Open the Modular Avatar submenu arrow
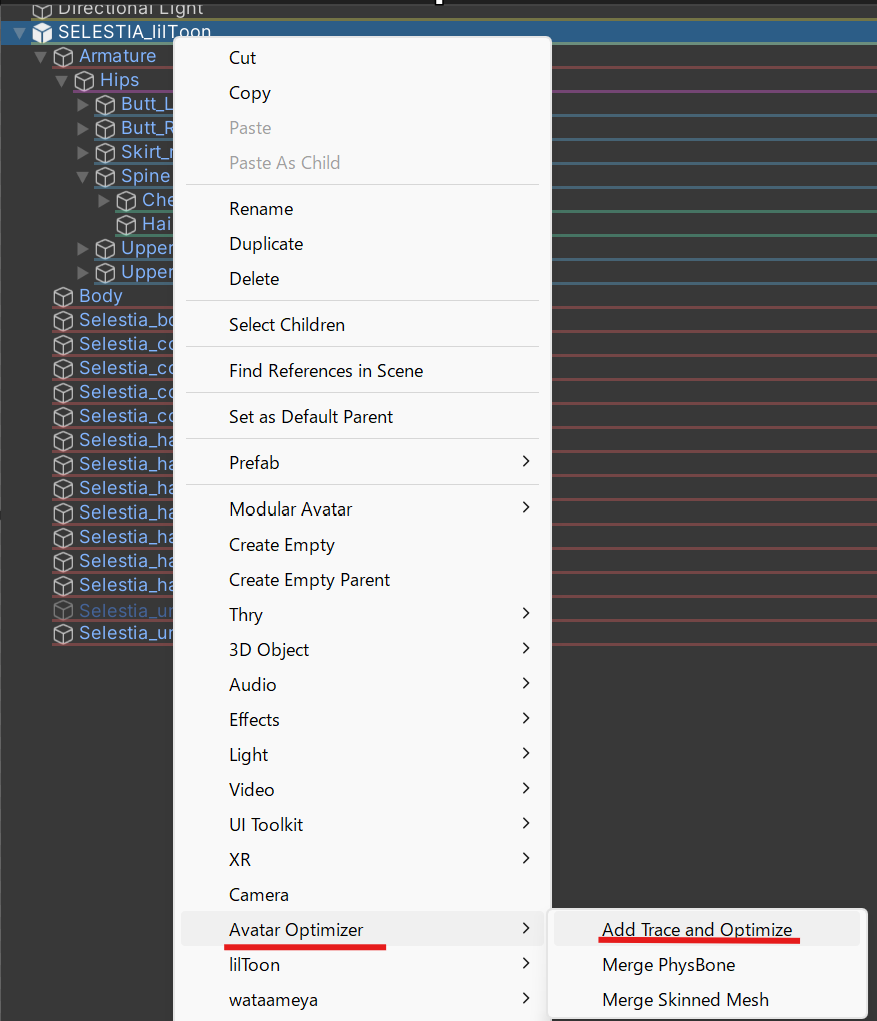This screenshot has width=877, height=1021. click(x=526, y=507)
